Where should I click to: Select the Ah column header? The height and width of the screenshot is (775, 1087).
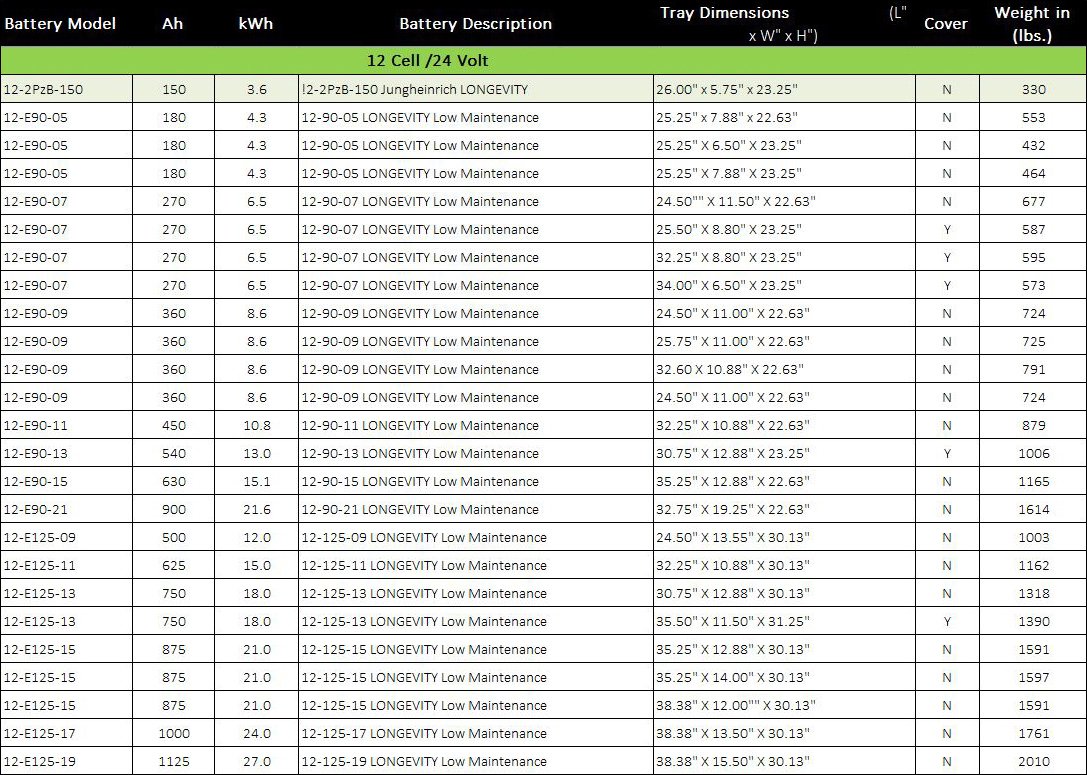click(x=172, y=23)
